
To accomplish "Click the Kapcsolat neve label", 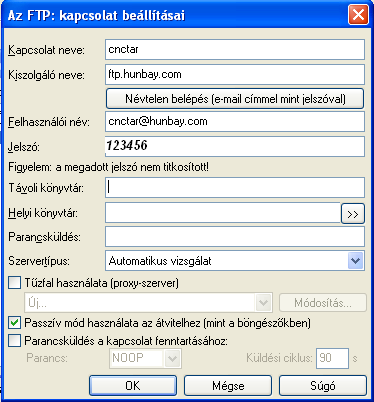I will tap(46, 50).
